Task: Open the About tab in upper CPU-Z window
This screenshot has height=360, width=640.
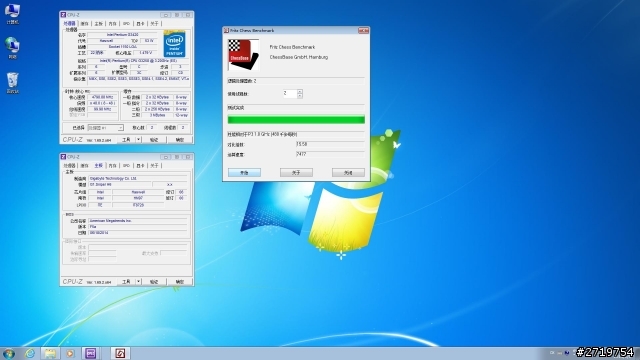Action: [x=154, y=24]
